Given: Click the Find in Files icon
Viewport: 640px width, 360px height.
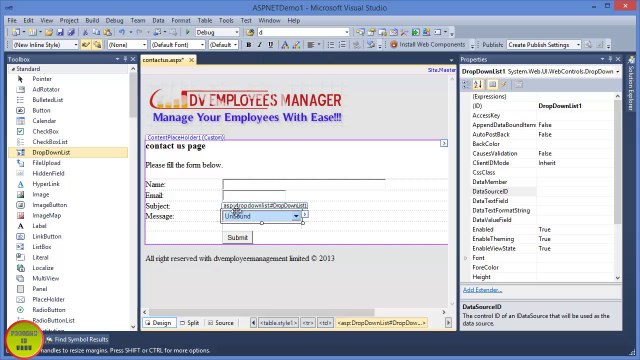Looking at the screenshot, I should coord(250,32).
